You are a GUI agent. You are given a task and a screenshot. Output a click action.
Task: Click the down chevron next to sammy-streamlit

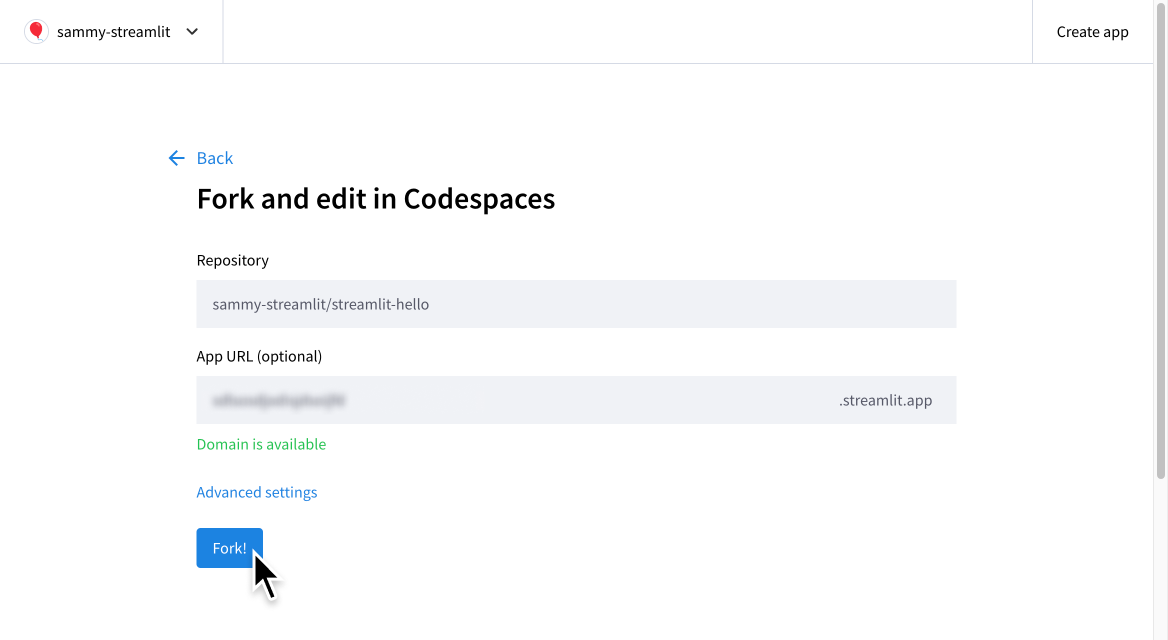point(191,31)
